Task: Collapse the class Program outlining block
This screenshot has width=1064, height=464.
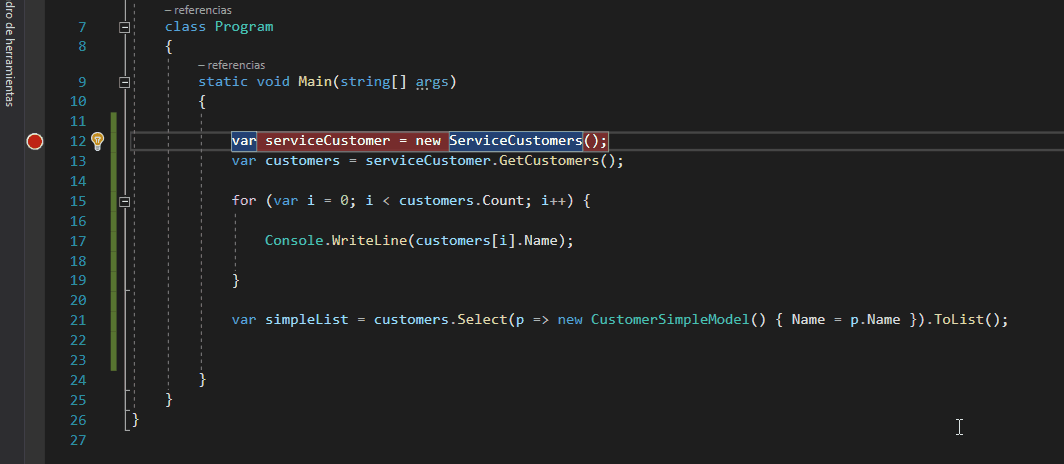Action: (x=124, y=27)
